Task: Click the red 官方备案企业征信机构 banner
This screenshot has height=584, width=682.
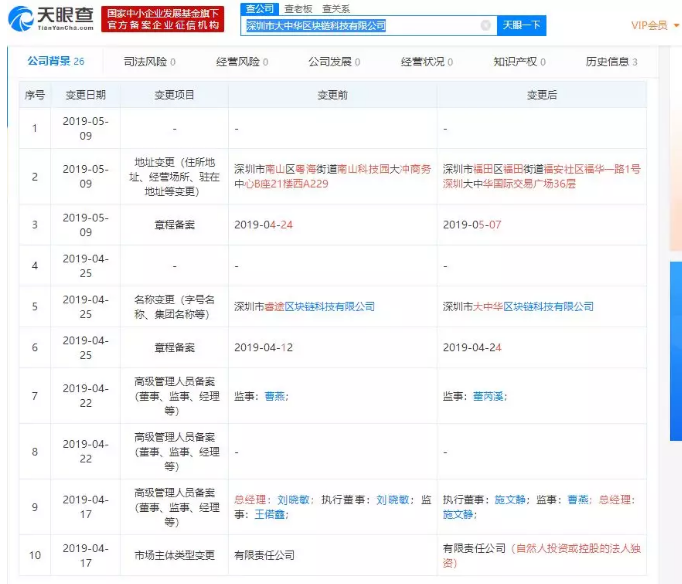Action: 163,19
